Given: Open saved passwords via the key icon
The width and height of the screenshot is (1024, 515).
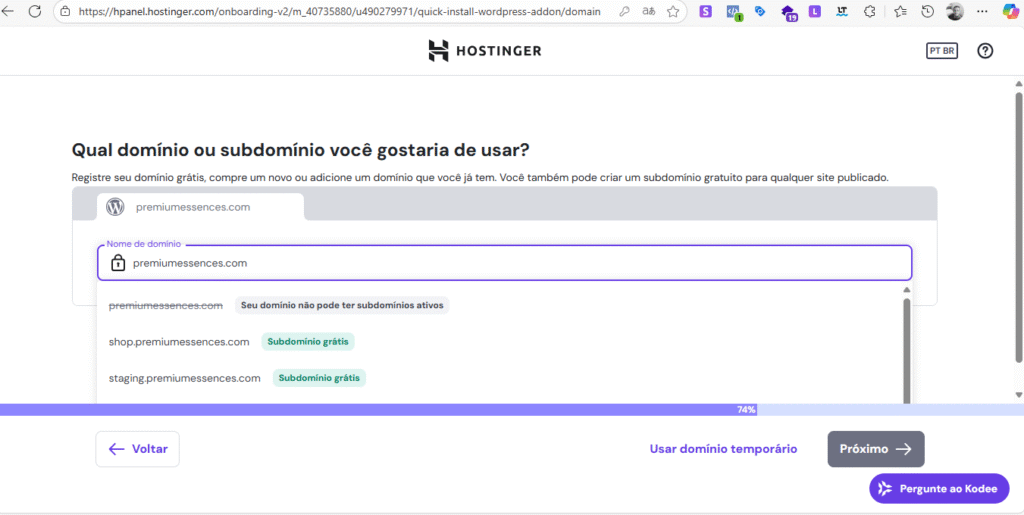Looking at the screenshot, I should 624,11.
